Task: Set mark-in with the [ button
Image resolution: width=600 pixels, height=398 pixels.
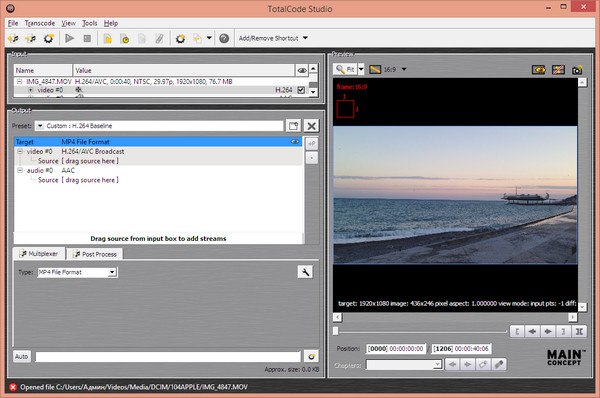Action: [517, 331]
